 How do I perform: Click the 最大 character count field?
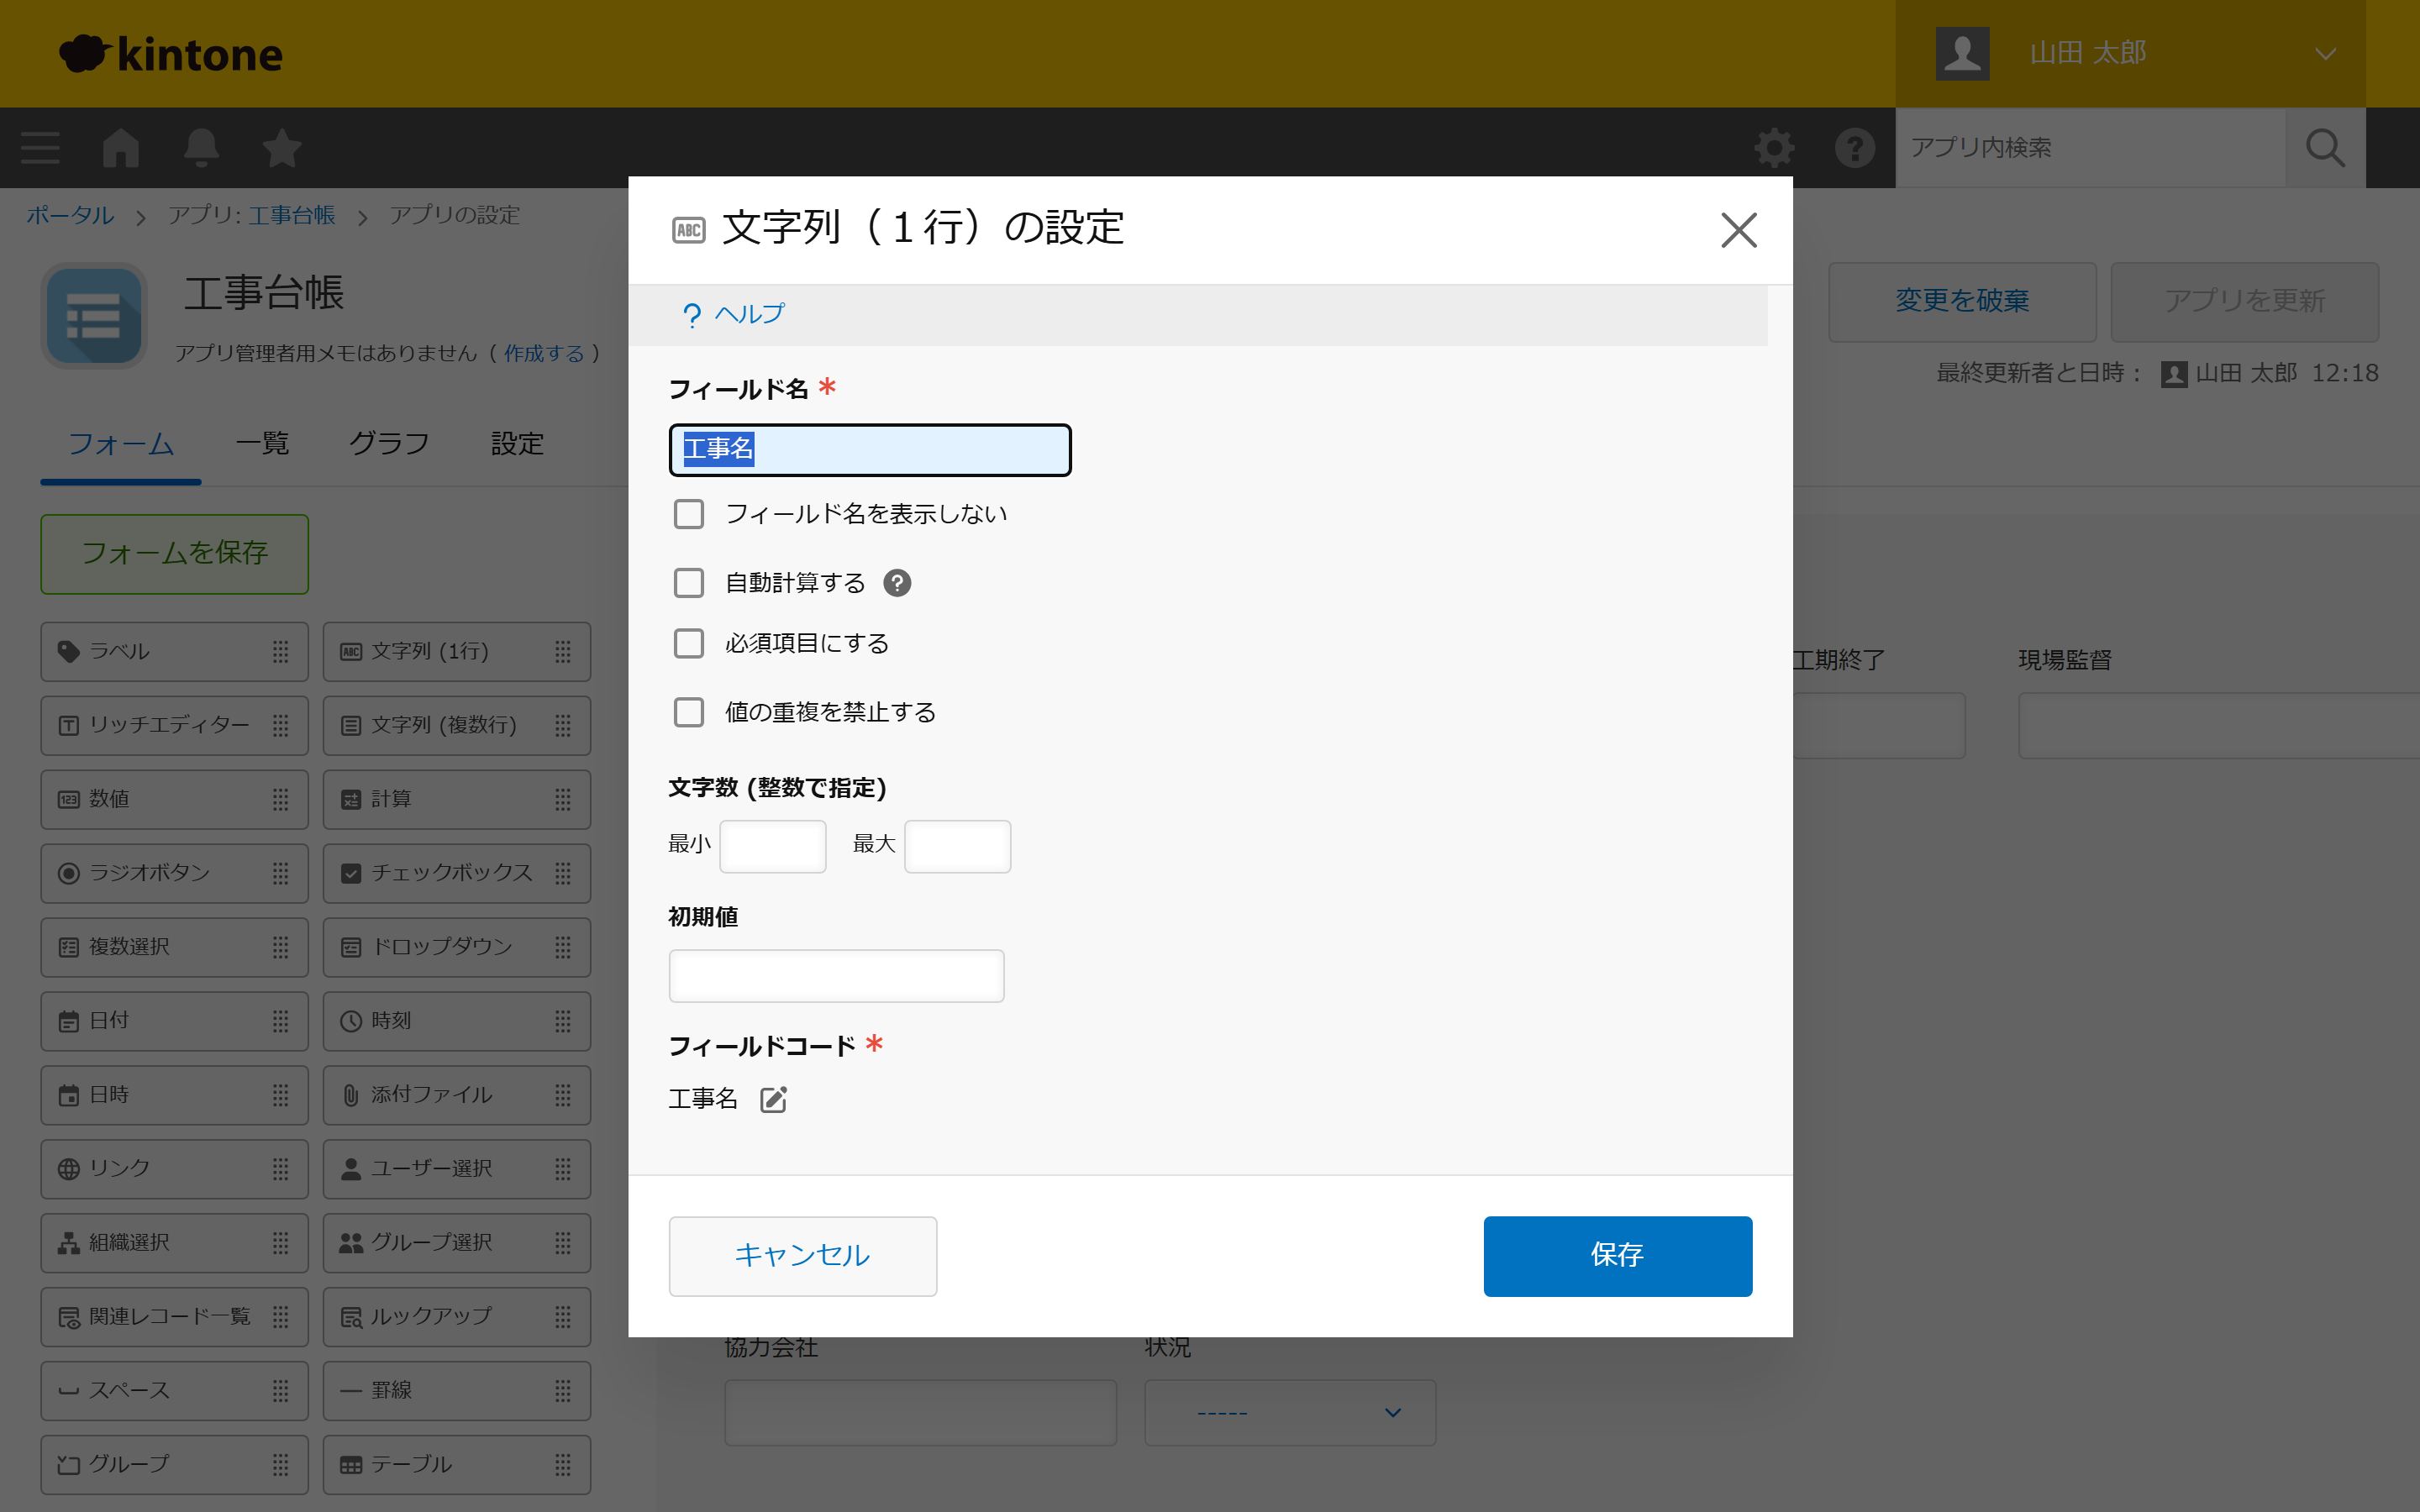(x=957, y=846)
